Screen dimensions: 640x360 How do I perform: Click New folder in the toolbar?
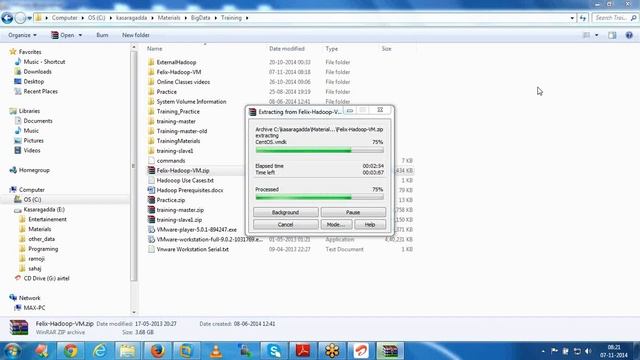(136, 35)
